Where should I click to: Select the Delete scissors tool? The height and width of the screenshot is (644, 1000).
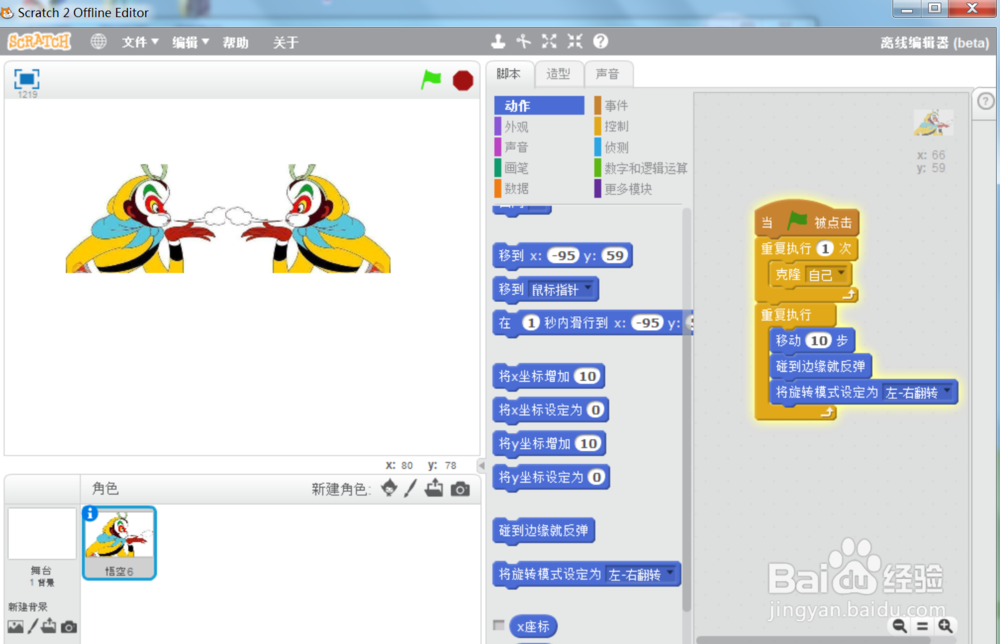pyautogui.click(x=524, y=42)
